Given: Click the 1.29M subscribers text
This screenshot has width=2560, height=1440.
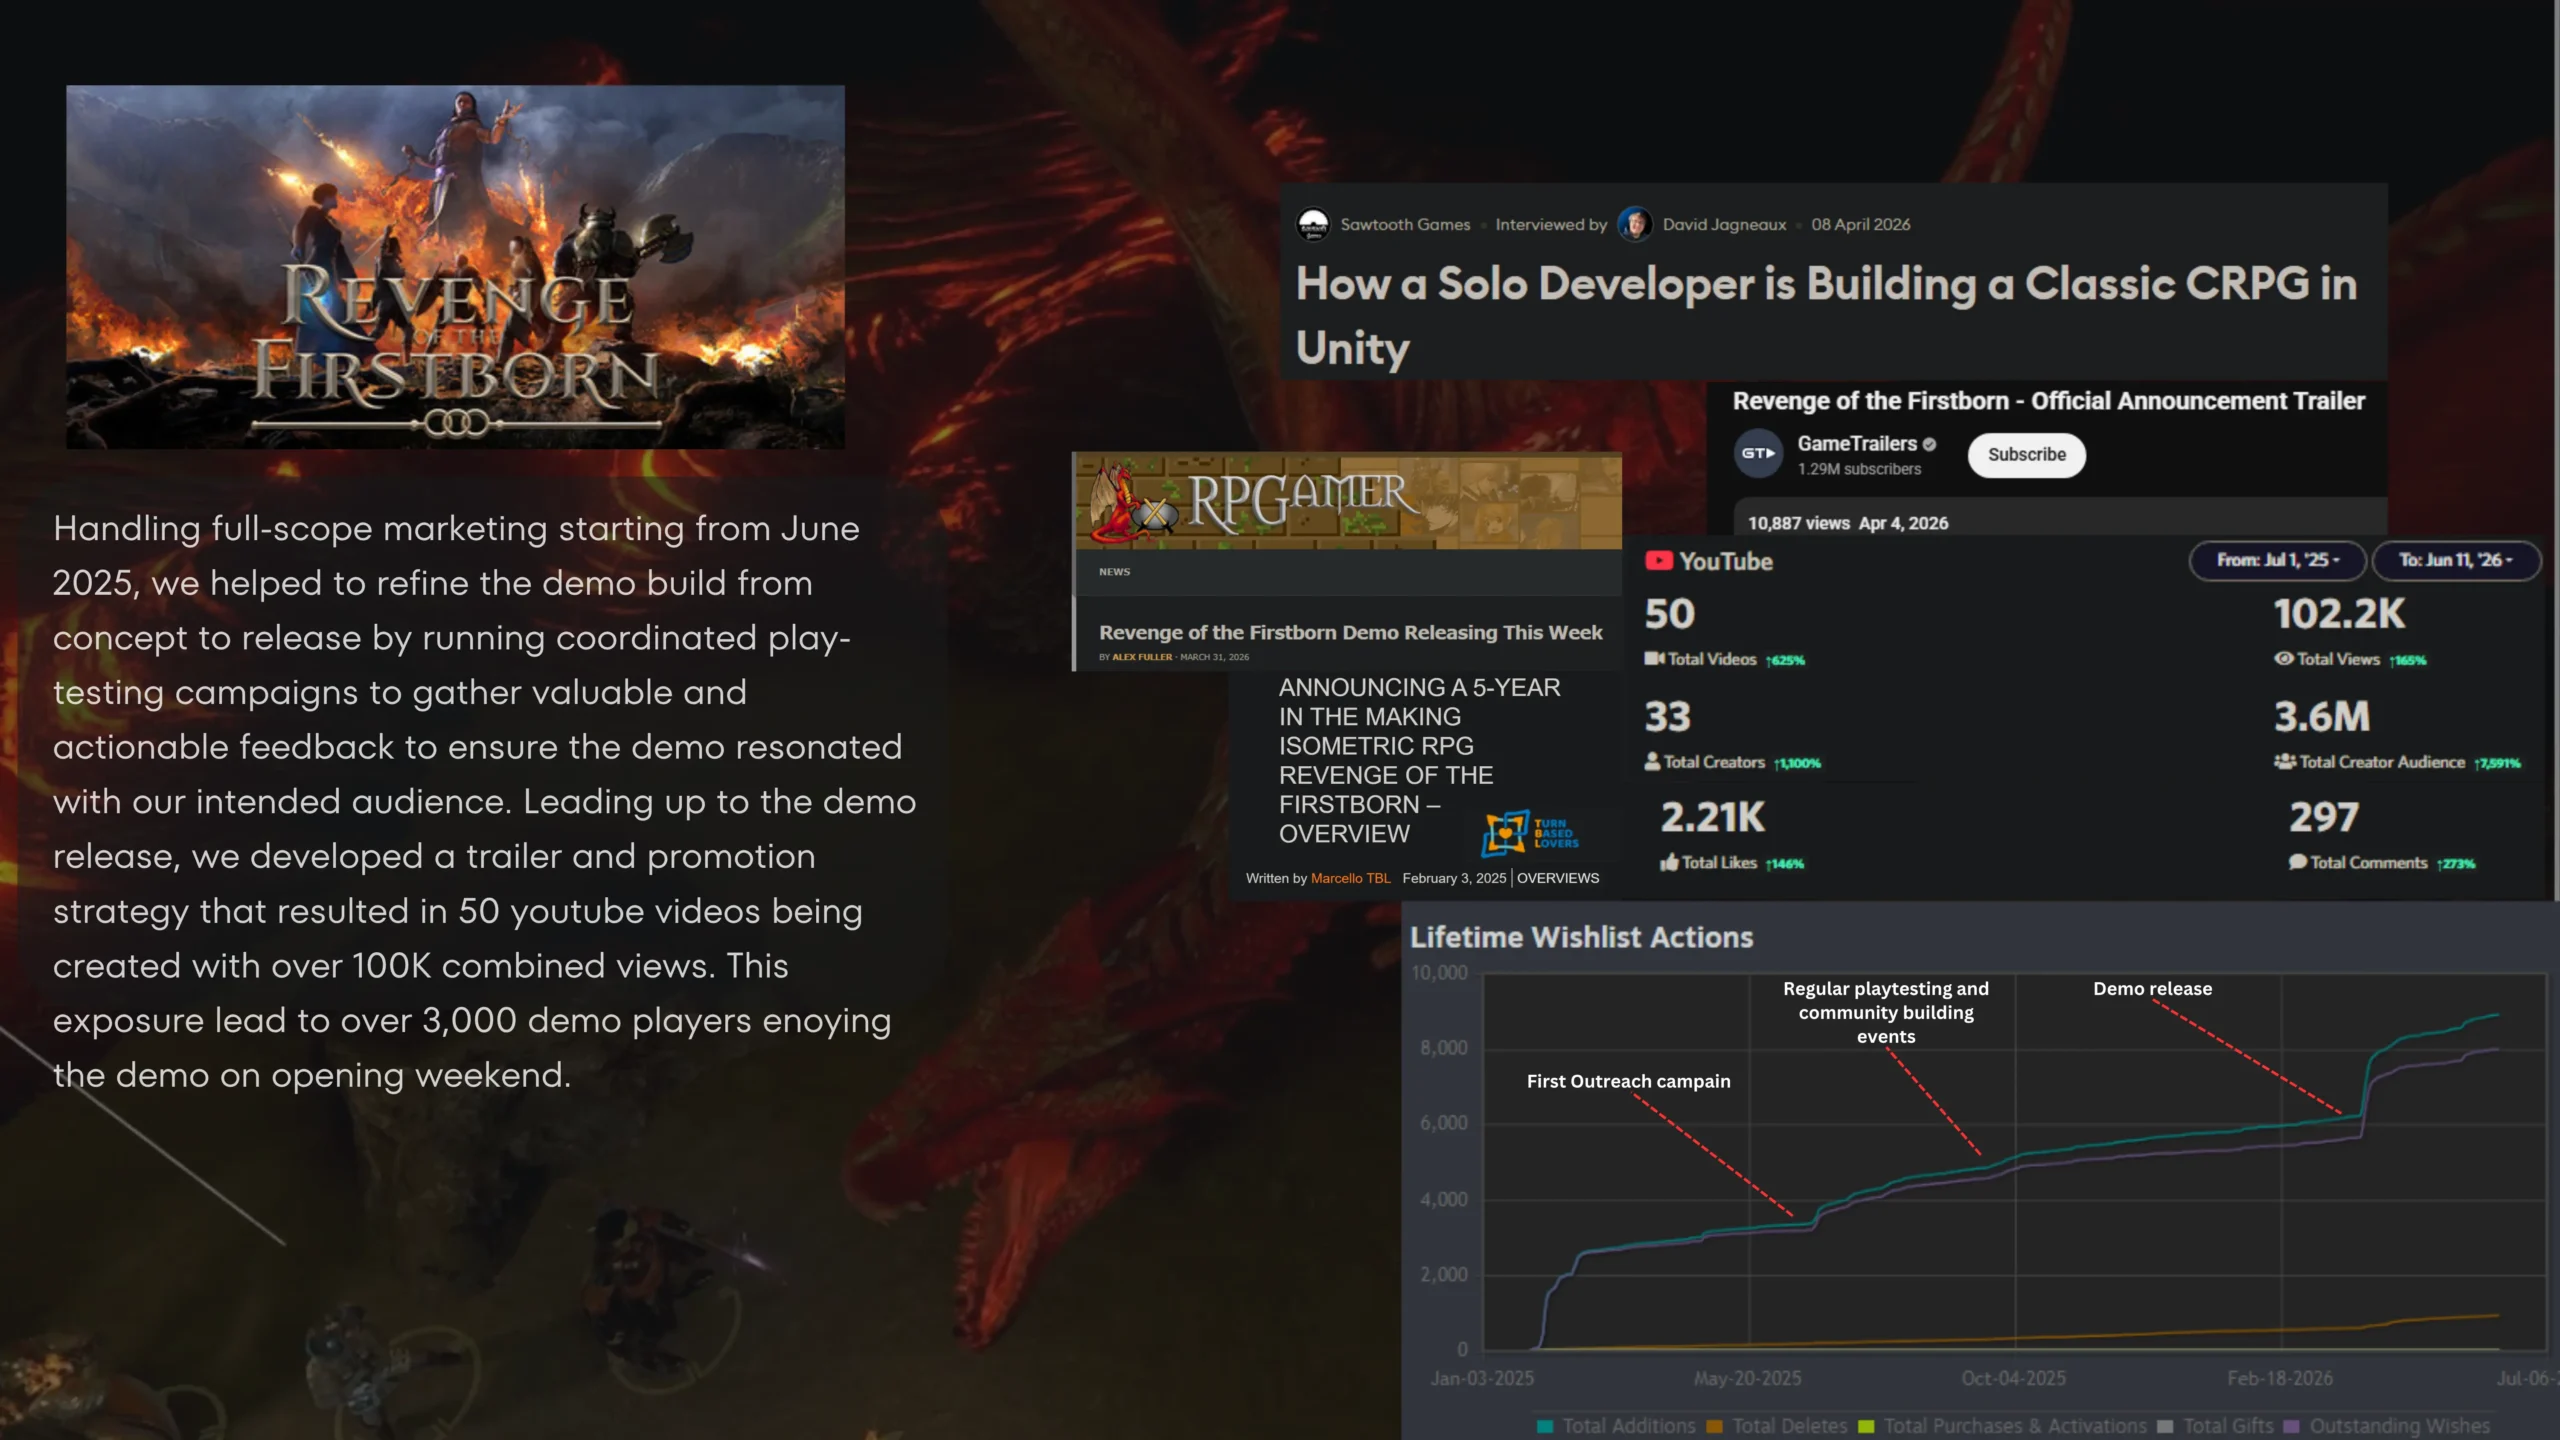Looking at the screenshot, I should 1859,469.
